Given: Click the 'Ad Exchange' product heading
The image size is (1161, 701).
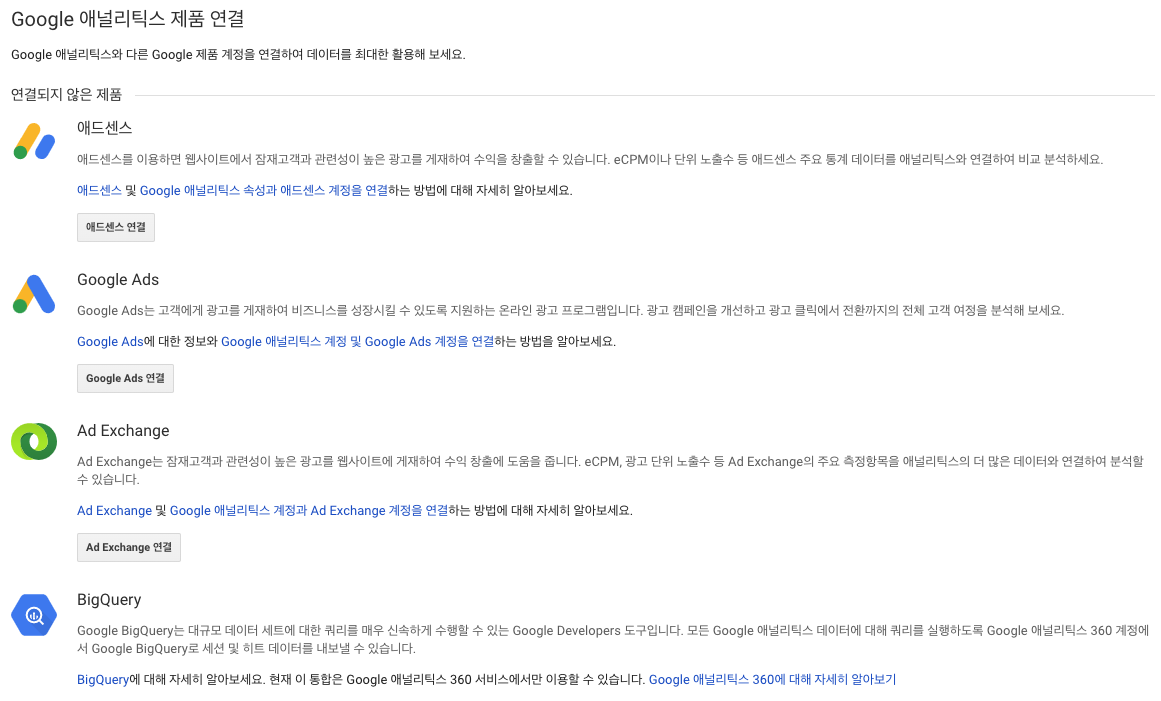Looking at the screenshot, I should [x=123, y=431].
